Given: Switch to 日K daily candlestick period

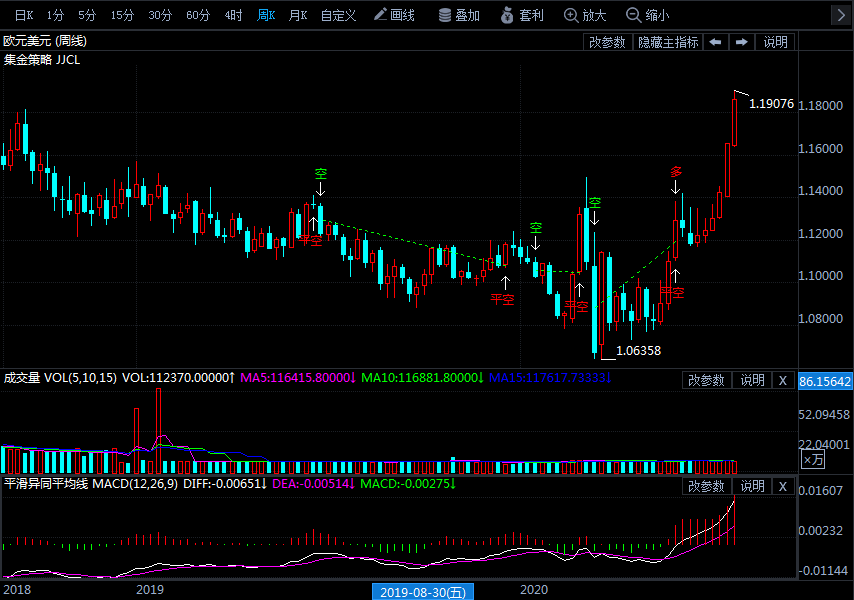Looking at the screenshot, I should (23, 15).
